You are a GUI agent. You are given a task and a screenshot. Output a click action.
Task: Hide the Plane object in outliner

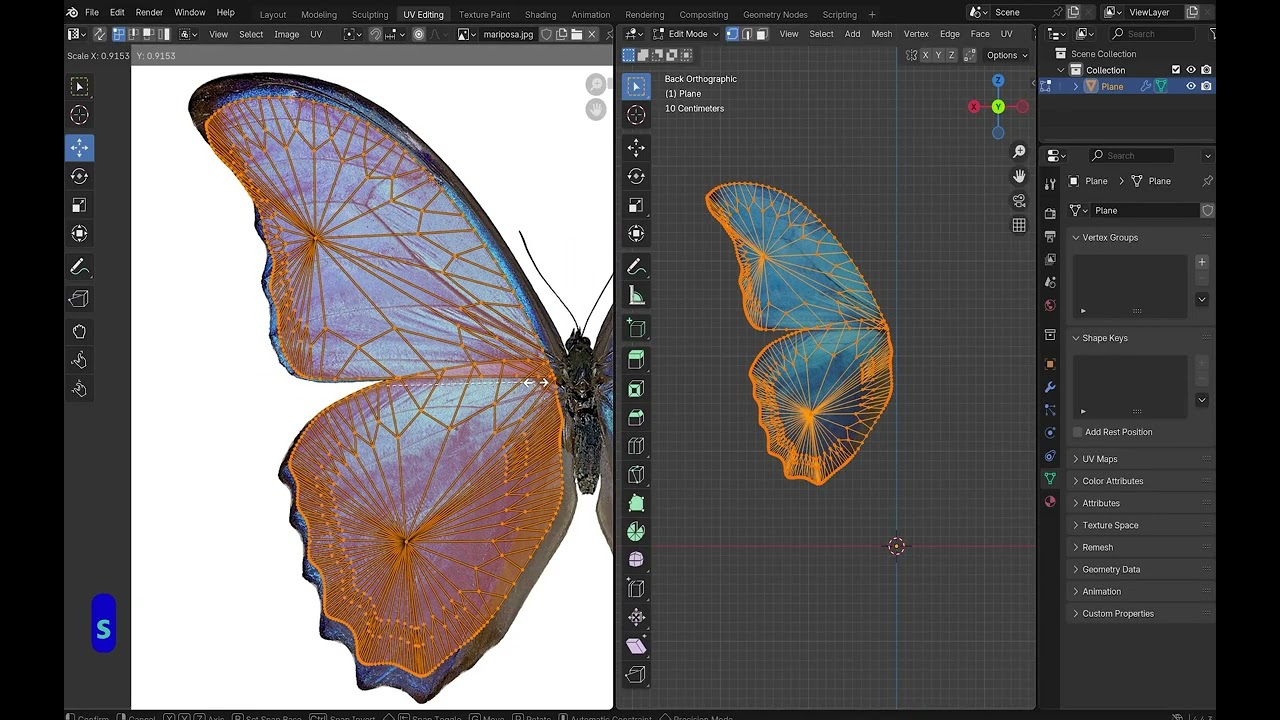click(1191, 86)
